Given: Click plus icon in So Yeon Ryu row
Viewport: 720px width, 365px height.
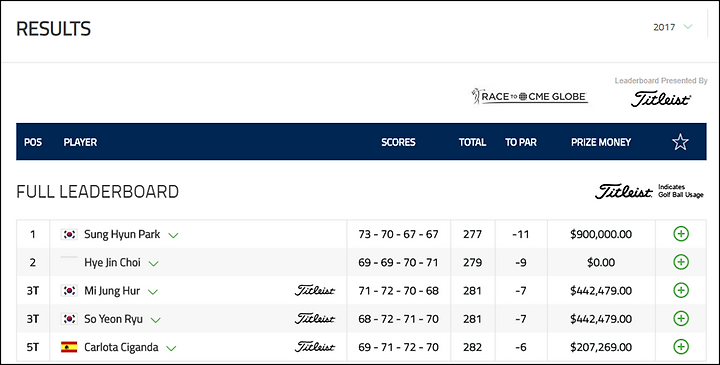Looking at the screenshot, I should [x=681, y=319].
